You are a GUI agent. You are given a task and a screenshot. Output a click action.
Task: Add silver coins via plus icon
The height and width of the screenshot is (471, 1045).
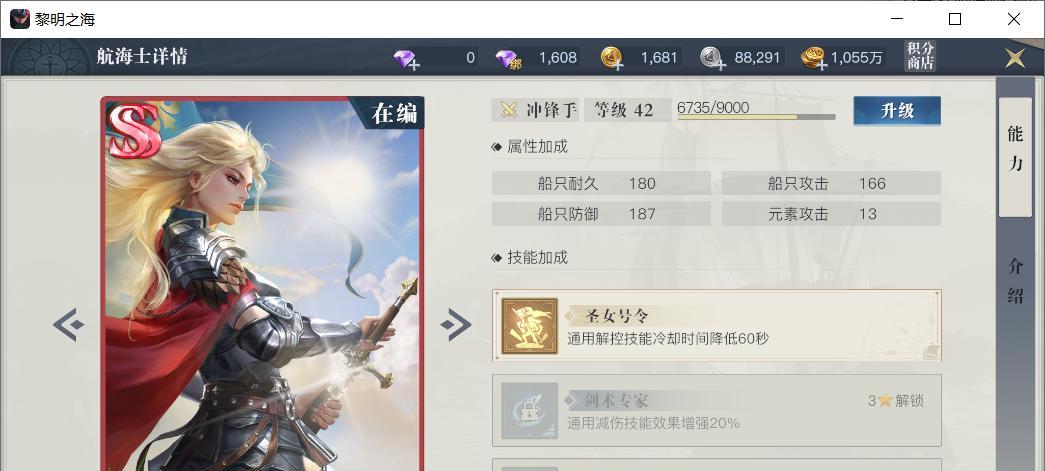[712, 59]
